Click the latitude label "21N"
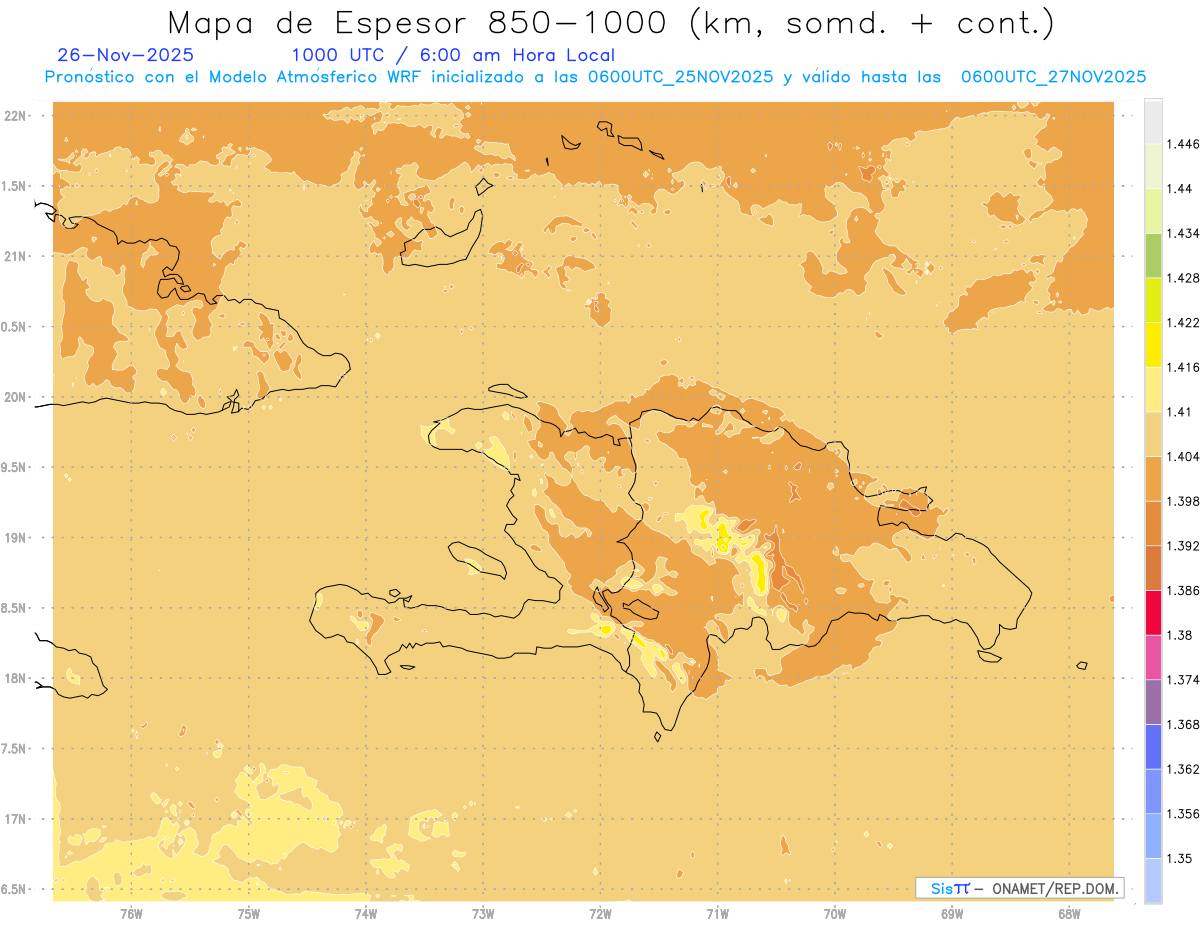The image size is (1200, 927). (16, 257)
